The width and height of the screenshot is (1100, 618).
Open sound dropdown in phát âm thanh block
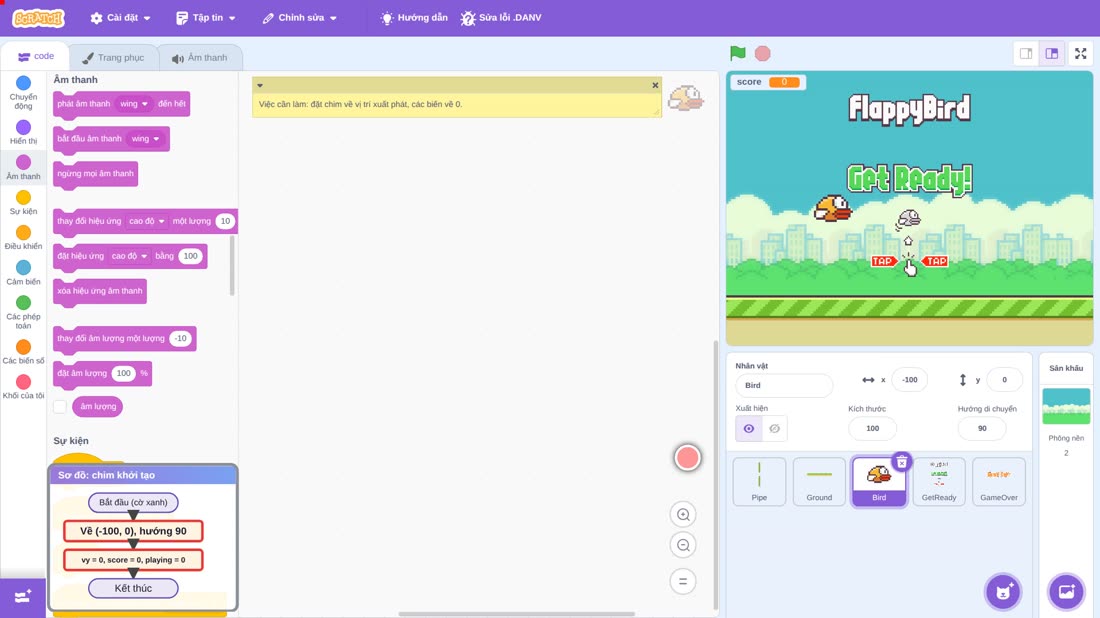[133, 104]
